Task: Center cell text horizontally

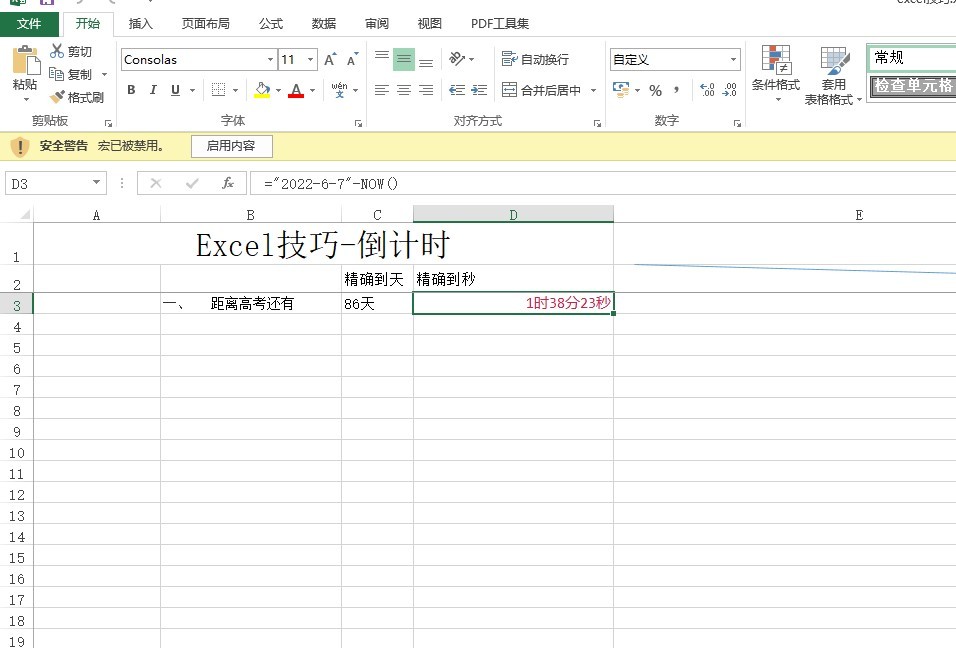Action: [x=404, y=90]
